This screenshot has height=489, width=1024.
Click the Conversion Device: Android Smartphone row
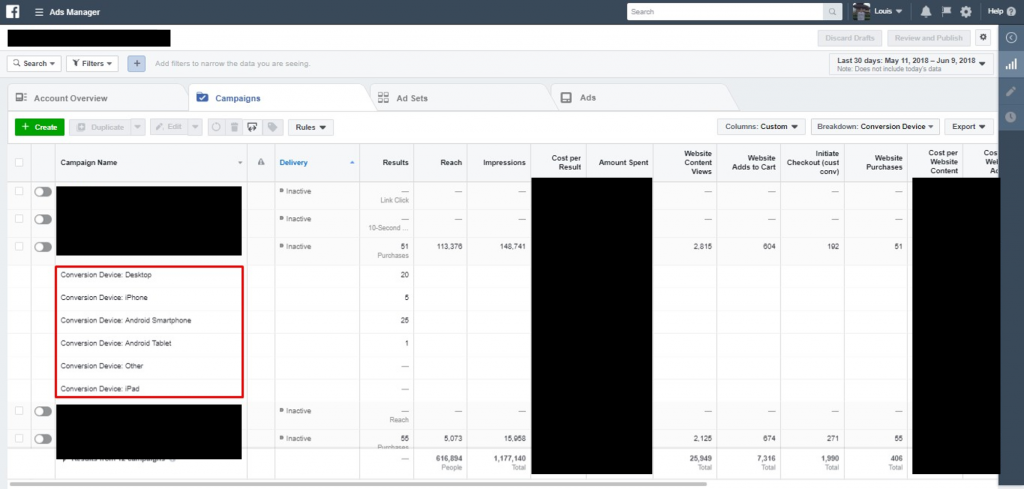coord(126,321)
